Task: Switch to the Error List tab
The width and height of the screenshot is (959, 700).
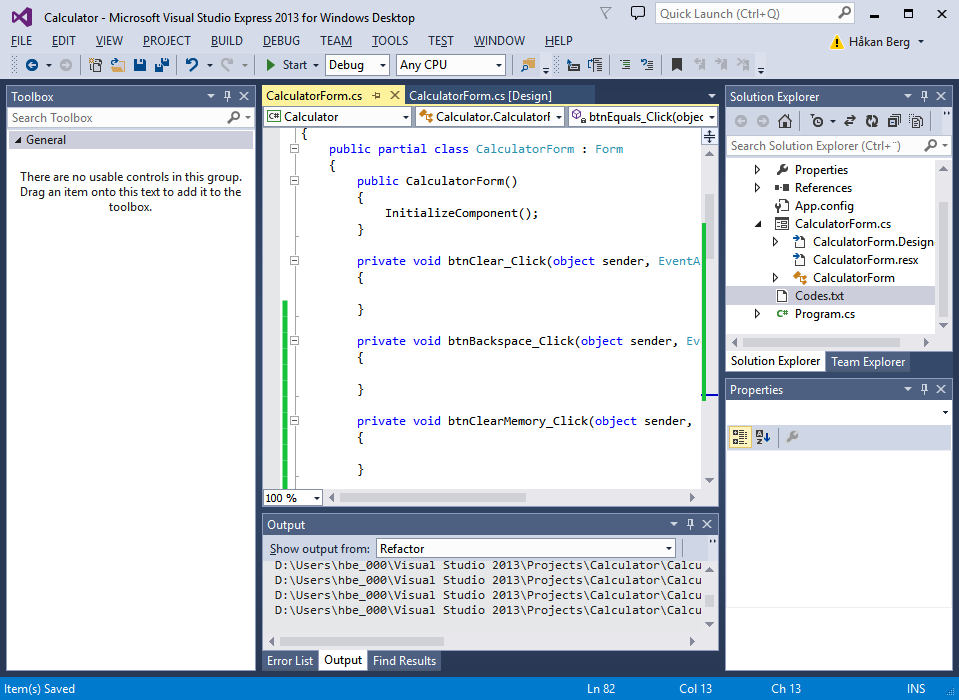Action: click(x=290, y=660)
